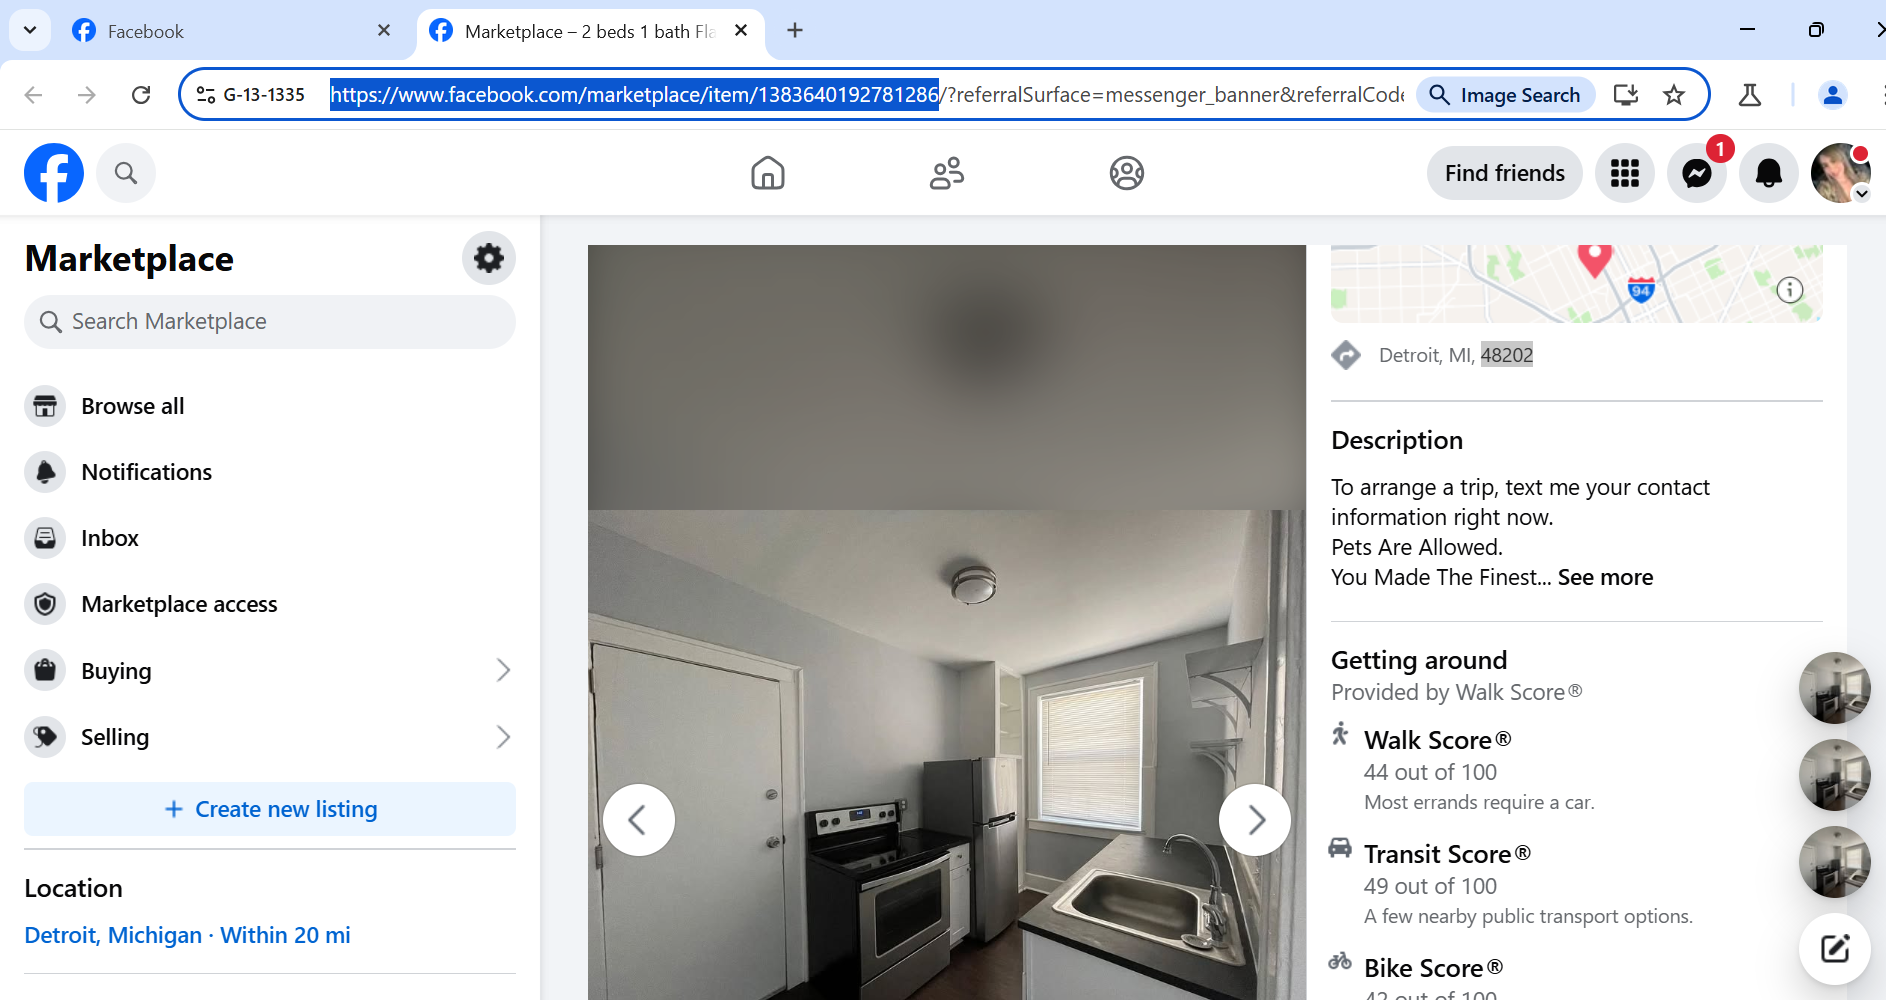Expand description with See more
The height and width of the screenshot is (1000, 1886).
(1605, 577)
